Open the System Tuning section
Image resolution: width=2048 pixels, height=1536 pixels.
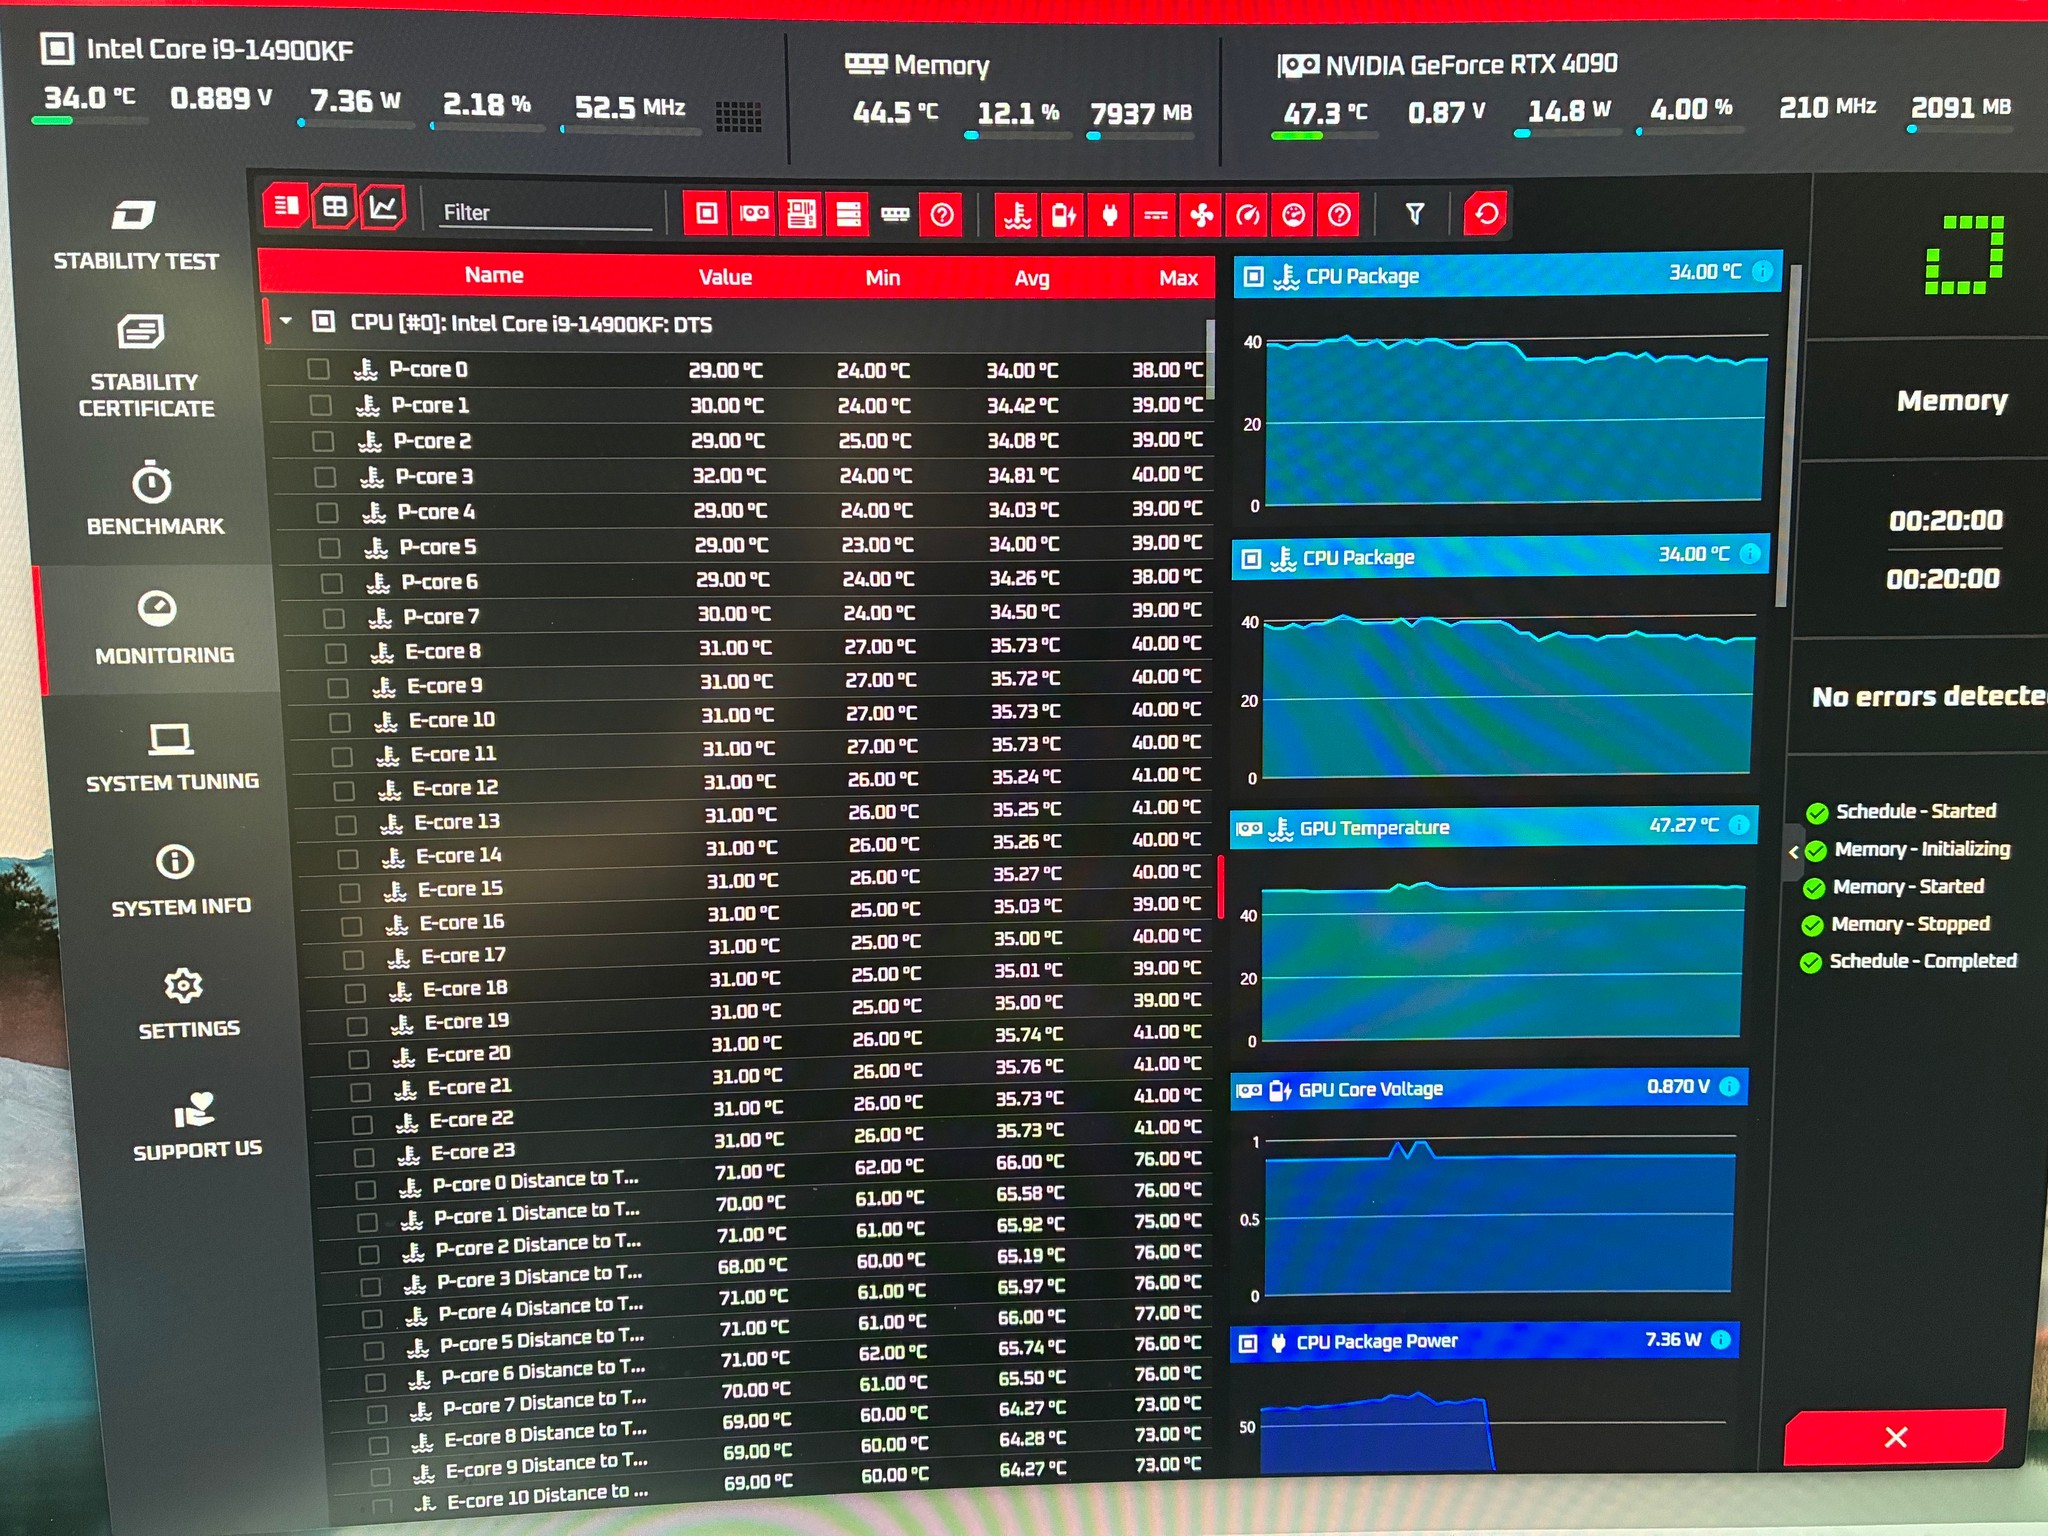(172, 757)
